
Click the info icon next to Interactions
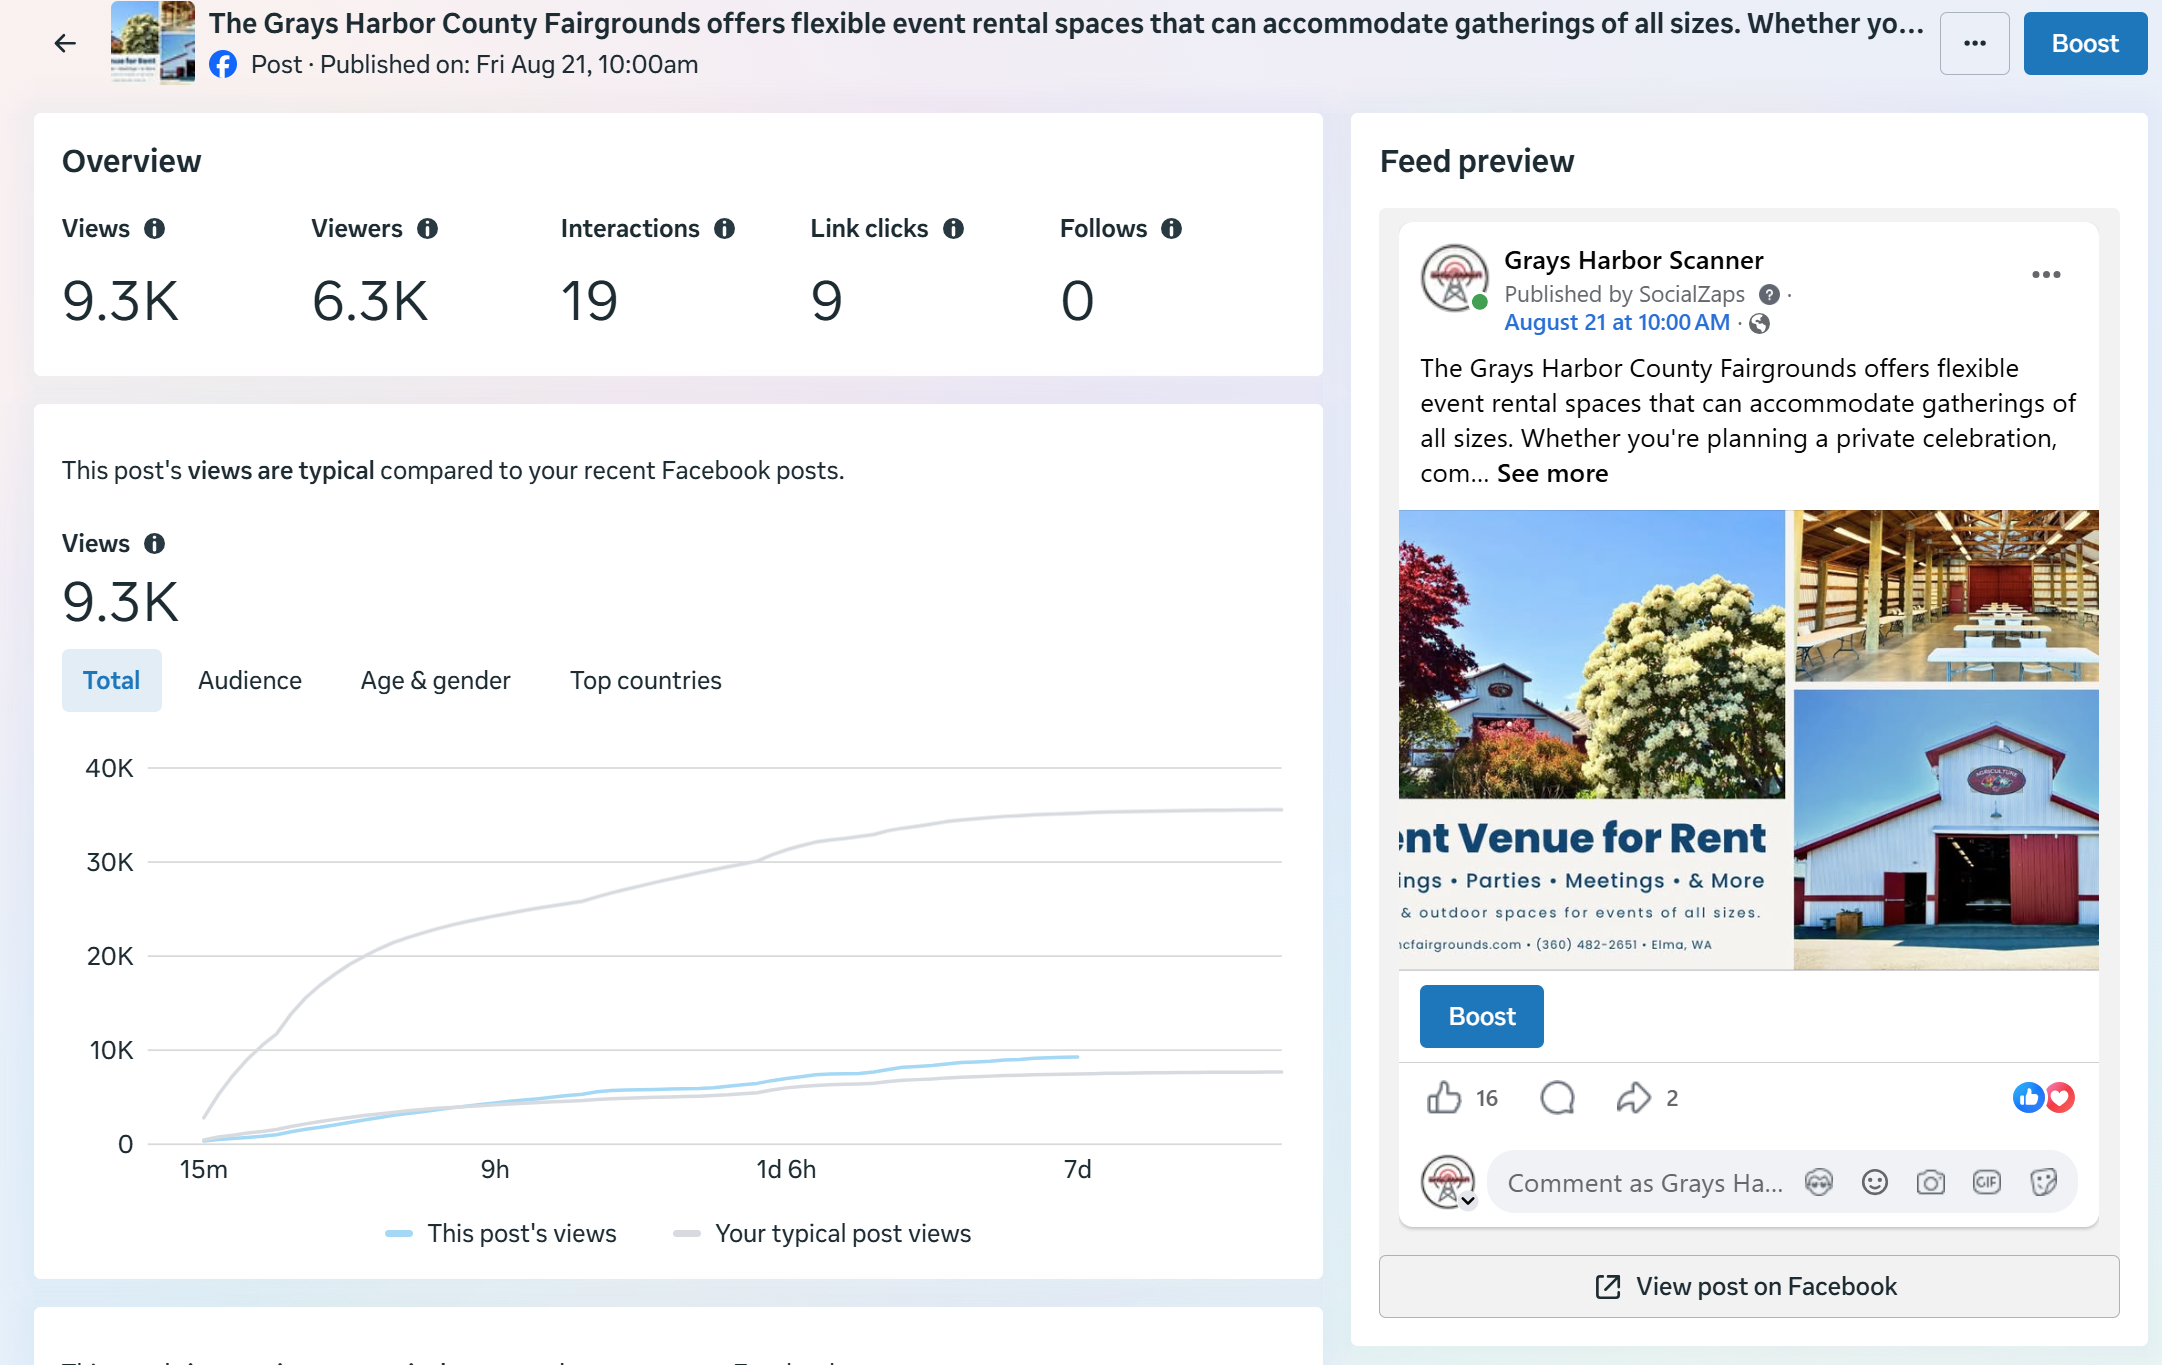724,229
